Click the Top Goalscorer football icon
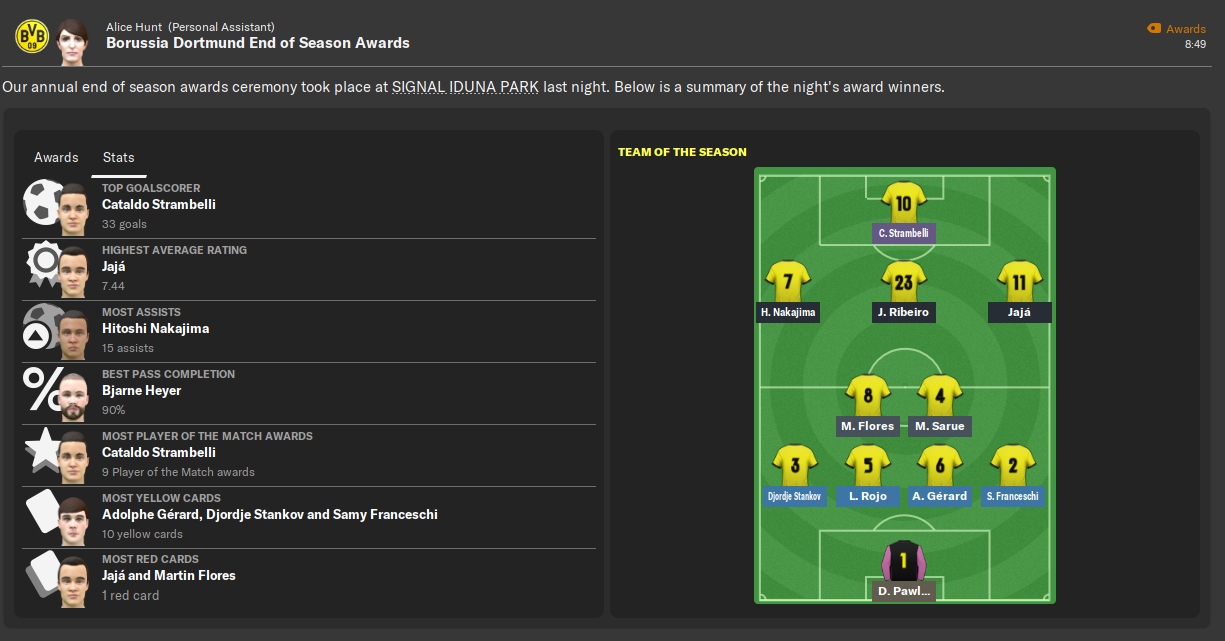Viewport: 1225px width, 641px height. (41, 201)
